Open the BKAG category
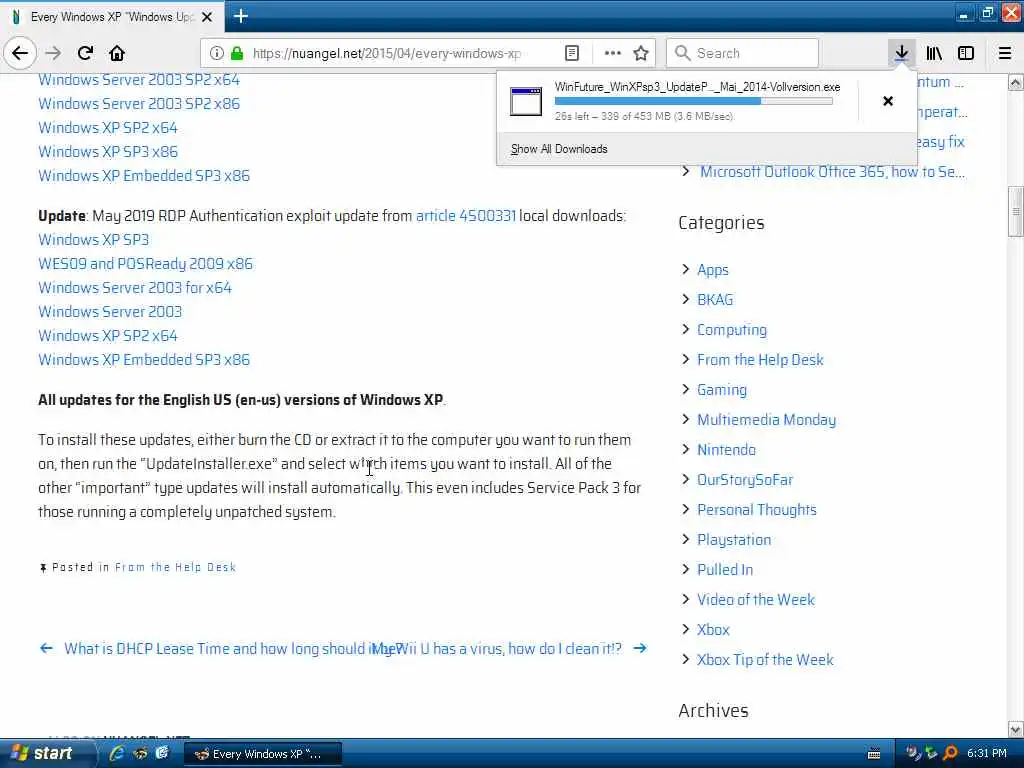Screen dimensions: 1024x768 coord(715,300)
